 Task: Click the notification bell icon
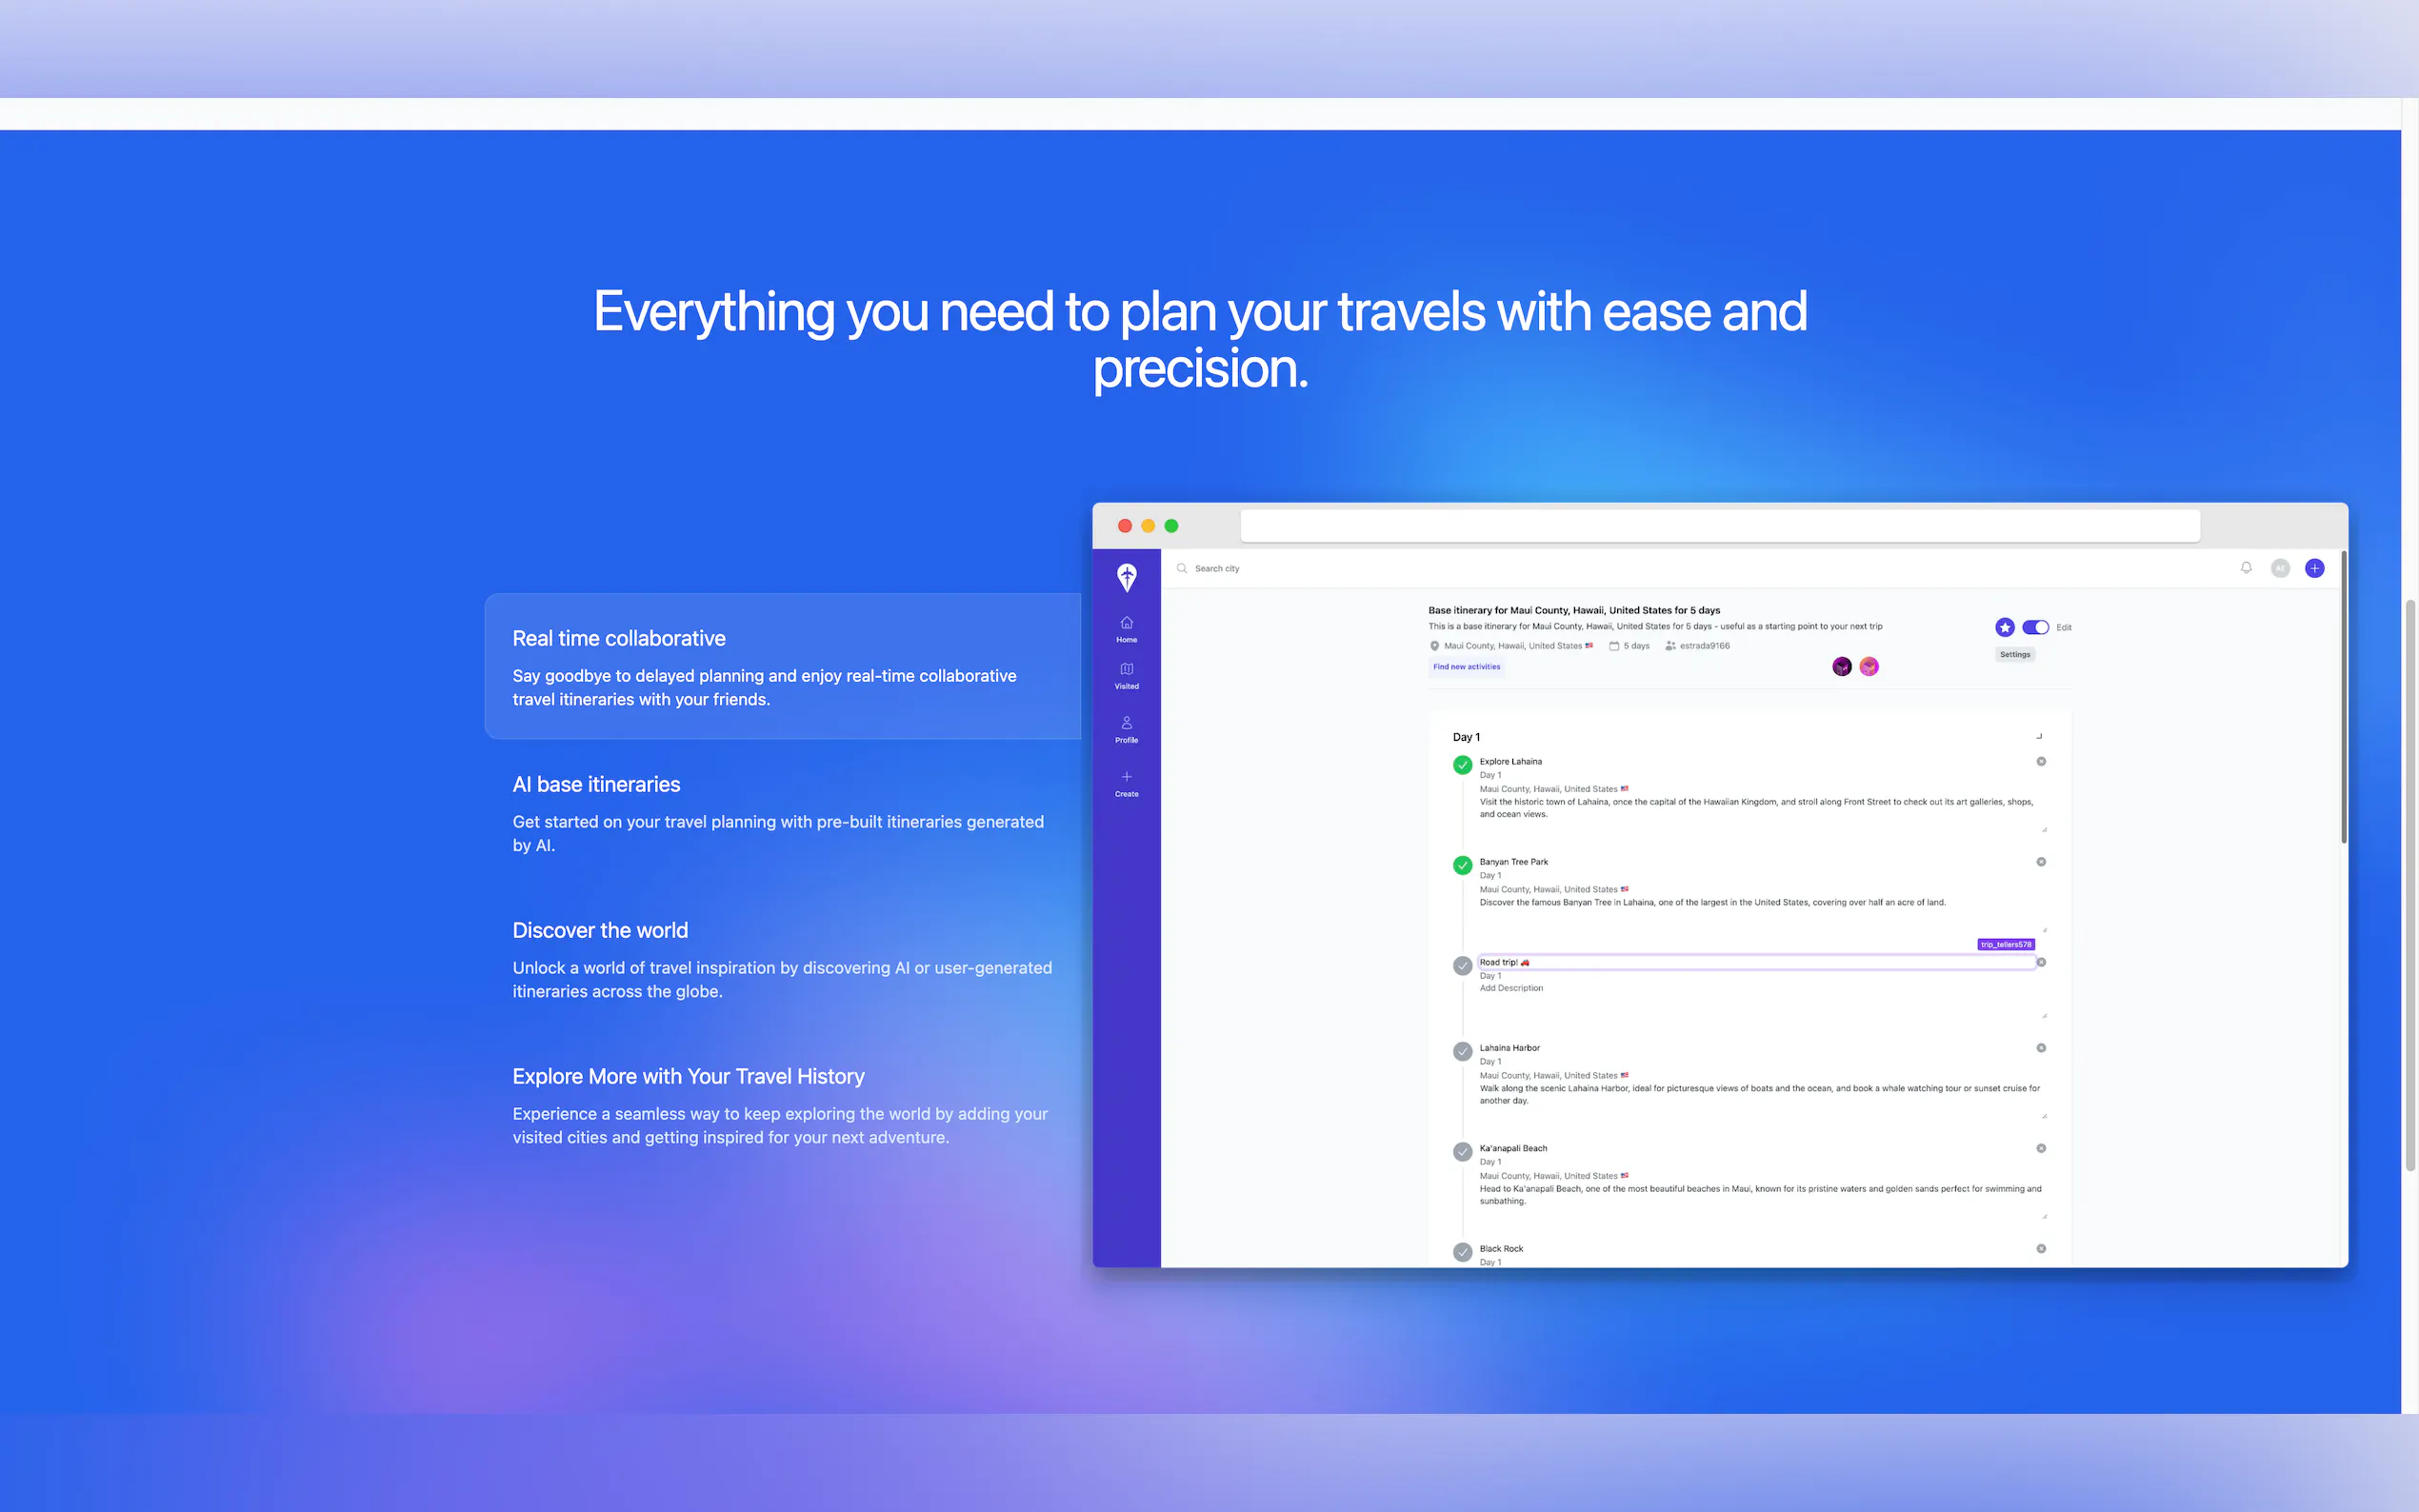coord(2246,568)
